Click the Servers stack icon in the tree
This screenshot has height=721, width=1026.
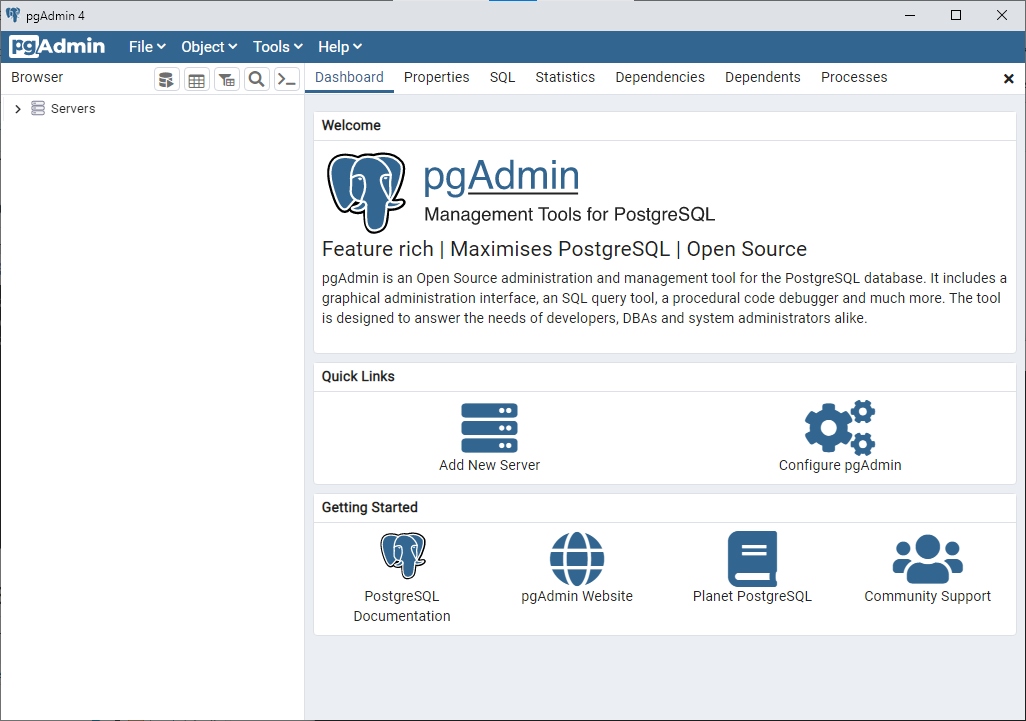click(38, 109)
